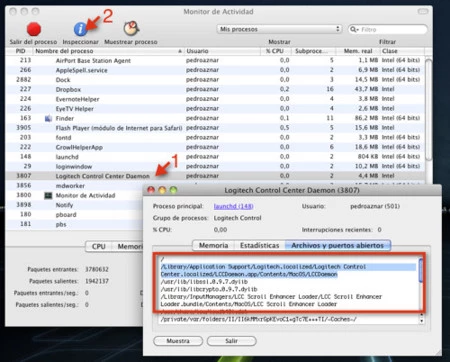This screenshot has width=450, height=362.
Task: Select the EvernoteHelper process
Action: (x=215, y=99)
